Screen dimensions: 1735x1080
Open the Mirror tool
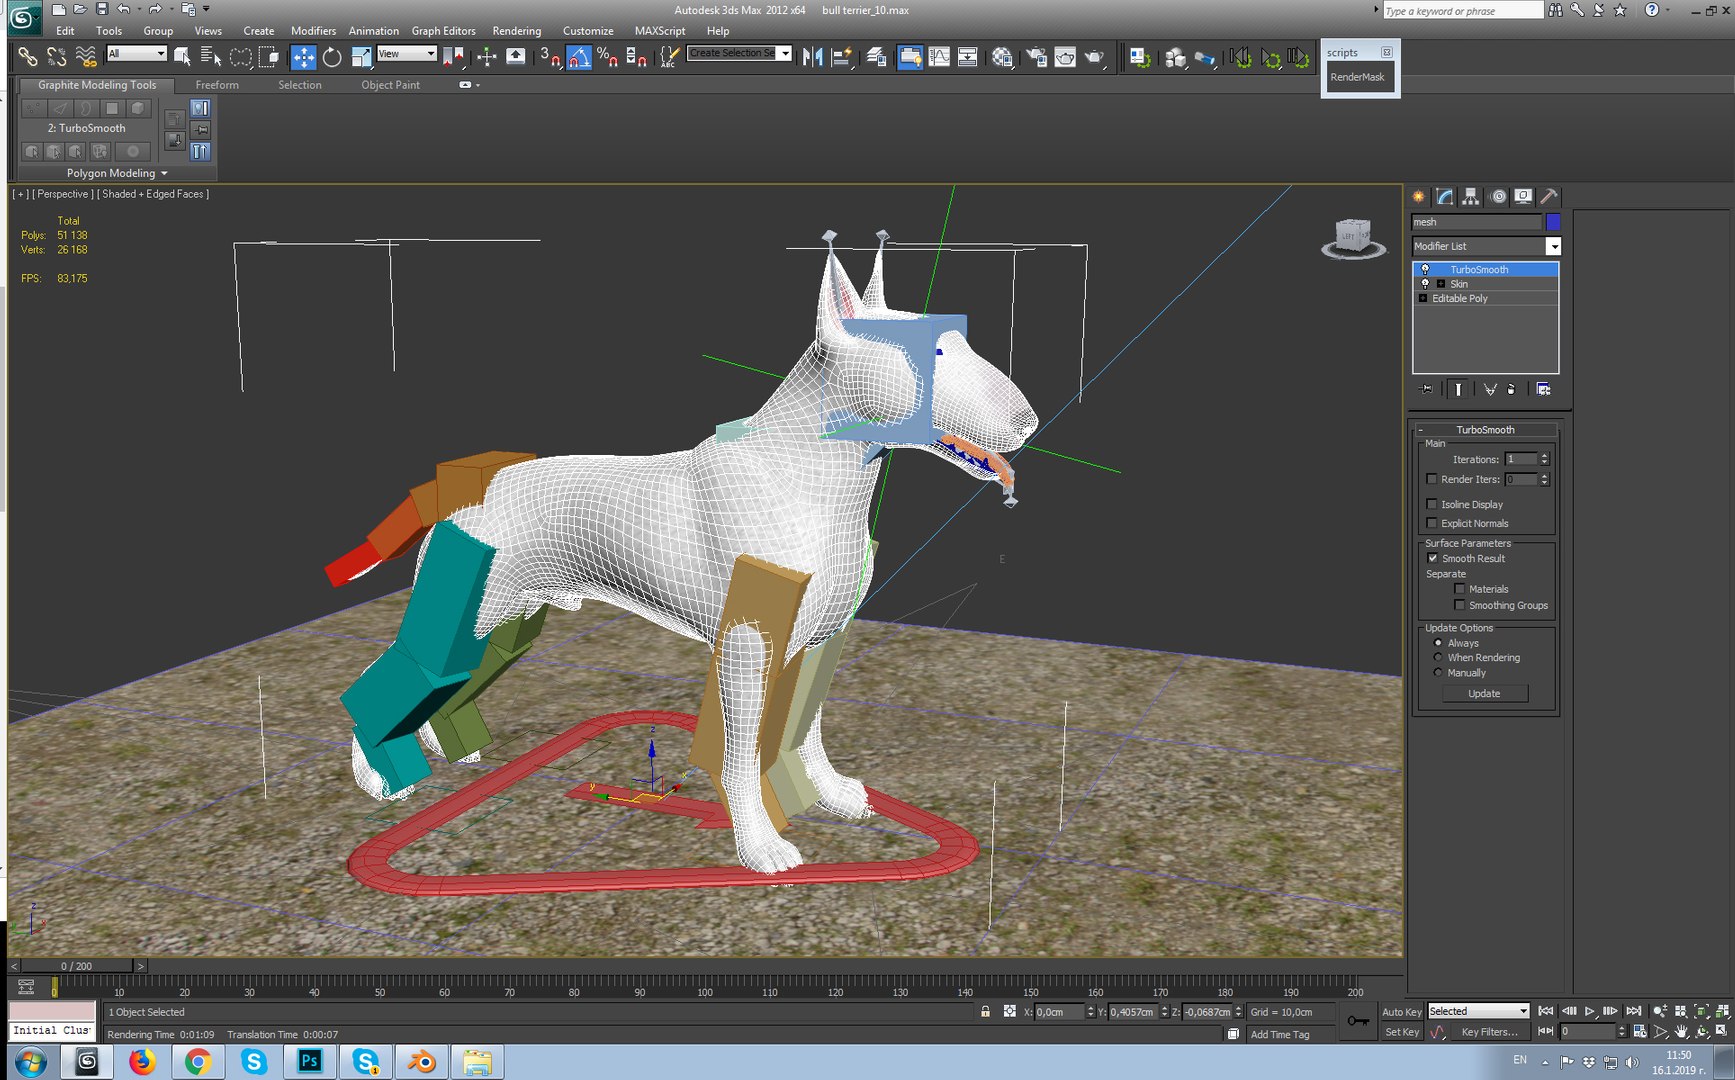pyautogui.click(x=812, y=57)
